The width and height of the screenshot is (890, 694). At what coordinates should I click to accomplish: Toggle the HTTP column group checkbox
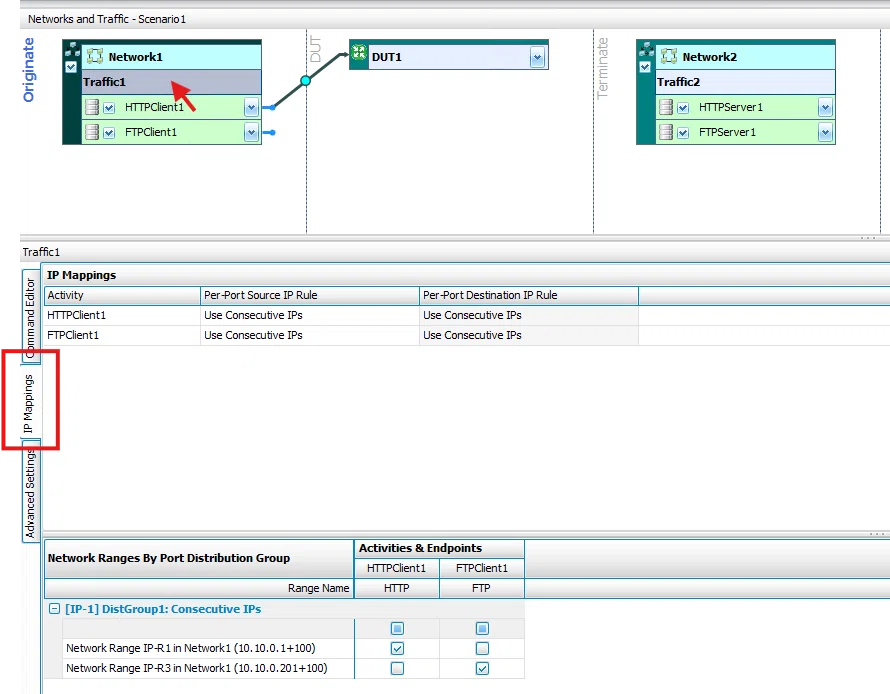[397, 628]
